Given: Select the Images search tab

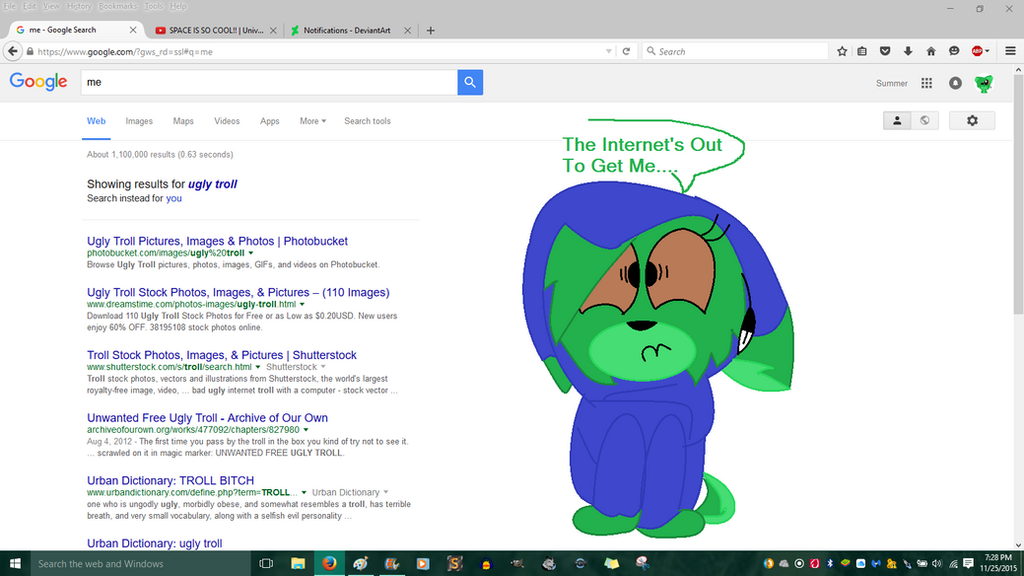Looking at the screenshot, I should click(x=139, y=121).
